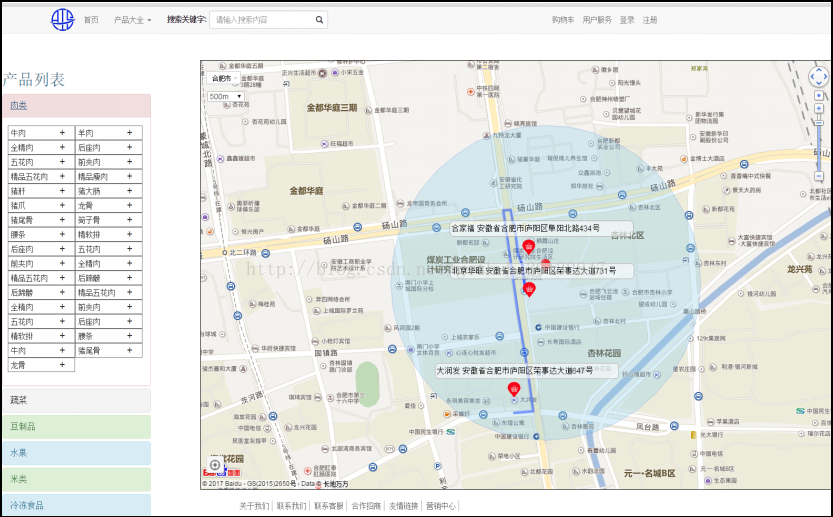
Task: Click the Baidu logo on the map
Action: tap(222, 472)
